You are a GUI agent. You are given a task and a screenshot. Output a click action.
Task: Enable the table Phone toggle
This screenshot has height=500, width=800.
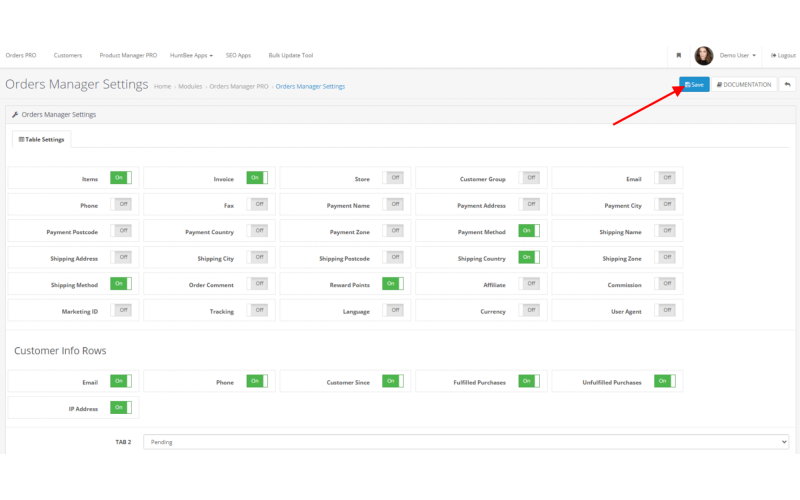click(121, 204)
